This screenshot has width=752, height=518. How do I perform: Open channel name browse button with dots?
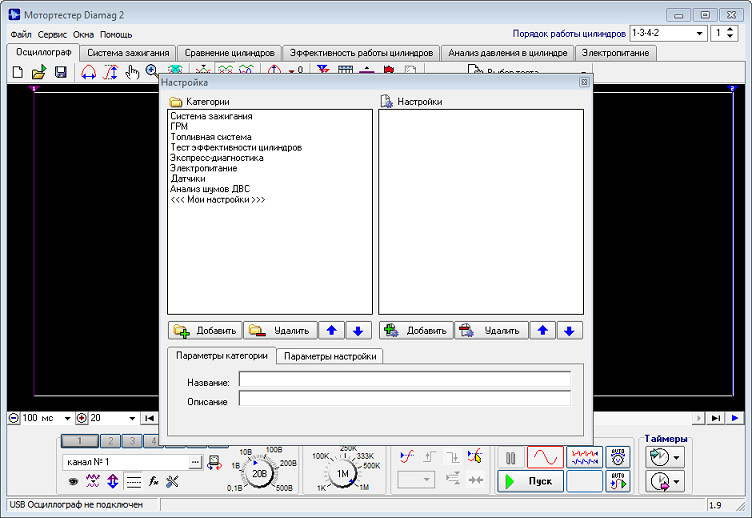coord(195,462)
